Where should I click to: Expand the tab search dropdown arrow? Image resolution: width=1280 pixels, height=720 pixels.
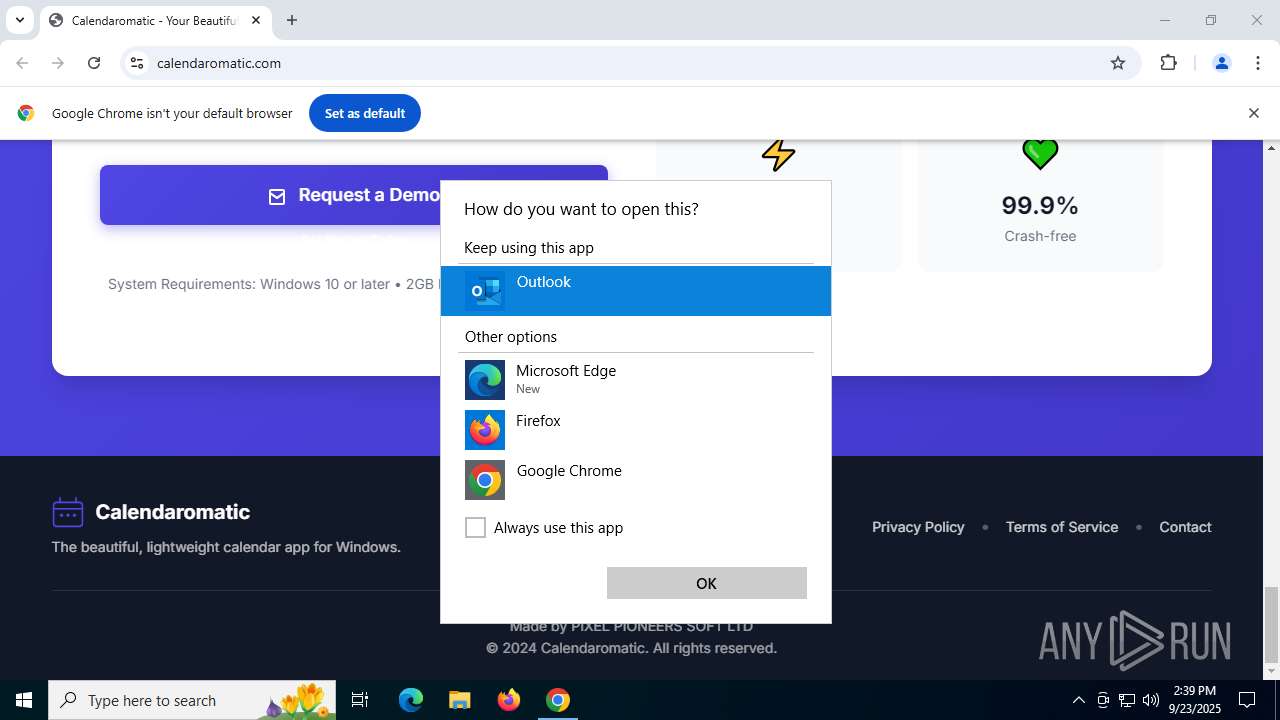pos(19,20)
